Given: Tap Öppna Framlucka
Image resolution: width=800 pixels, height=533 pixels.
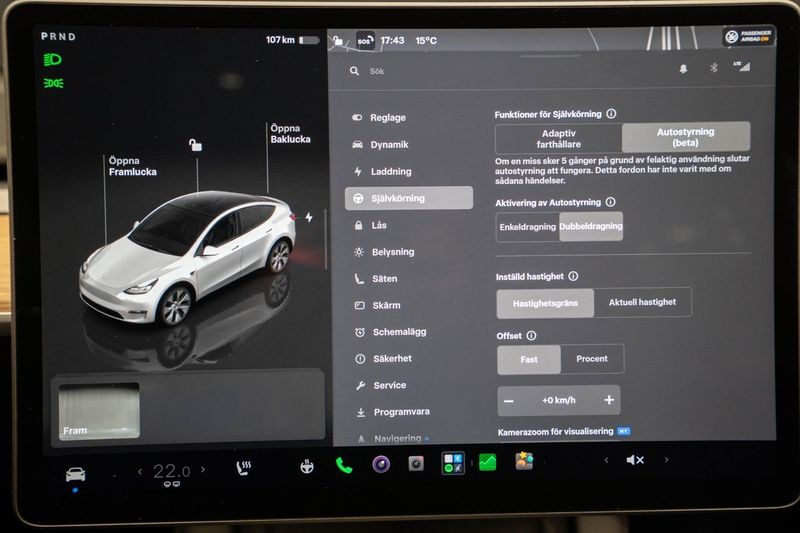Looking at the screenshot, I should click(x=133, y=166).
